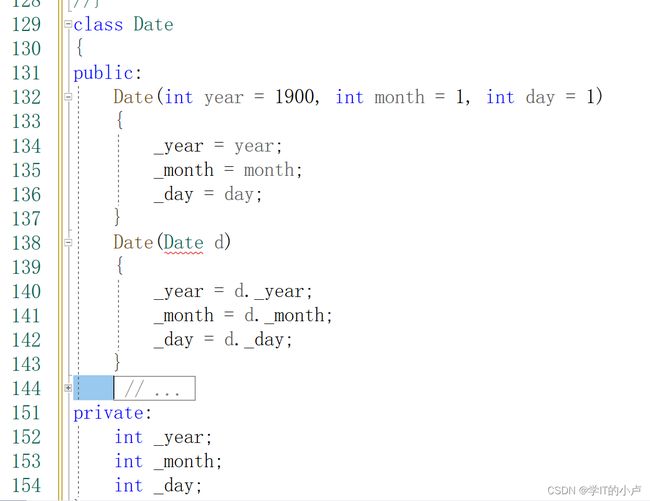Click the collapsed '// ...' code box
Viewport: 650px width, 501px height.
coord(155,388)
